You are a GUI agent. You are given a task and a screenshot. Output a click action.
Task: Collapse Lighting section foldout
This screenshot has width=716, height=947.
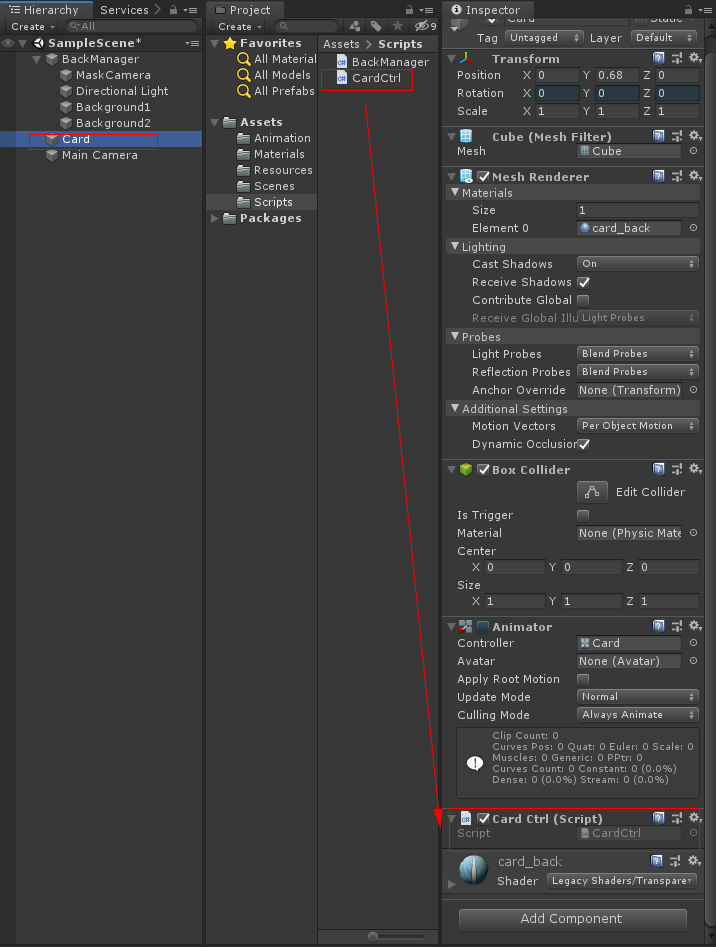click(x=455, y=246)
